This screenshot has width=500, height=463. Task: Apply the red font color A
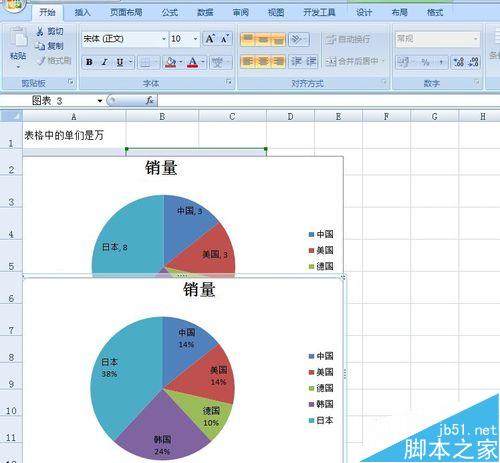pos(192,62)
